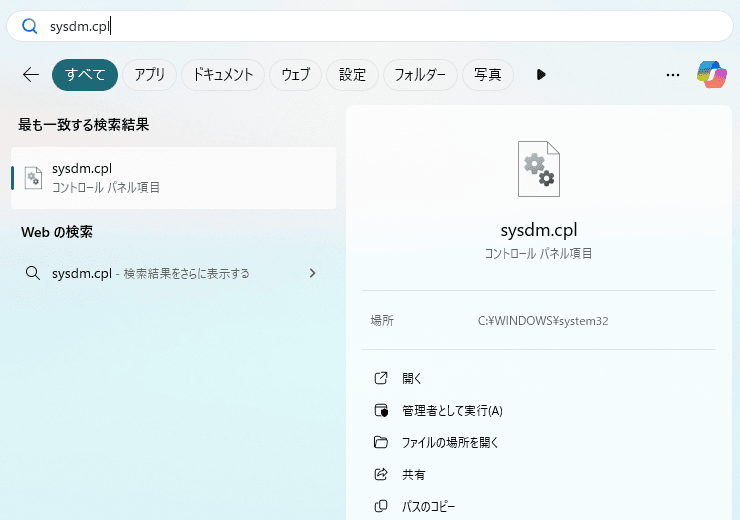The image size is (740, 520).
Task: Click the run-as-administrator shield icon
Action: (x=381, y=410)
